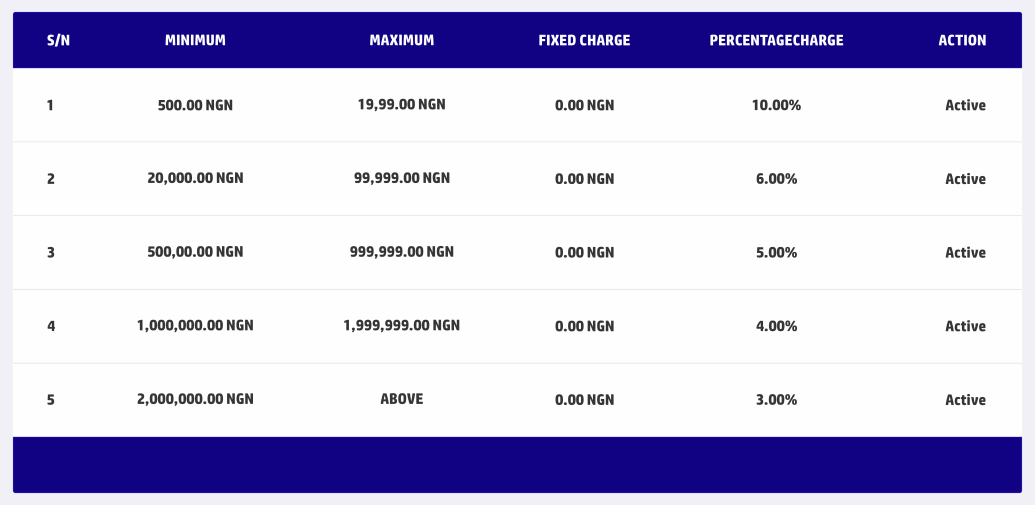Select the 10.00% percentage charge cell
The width and height of the screenshot is (1035, 505).
click(776, 105)
